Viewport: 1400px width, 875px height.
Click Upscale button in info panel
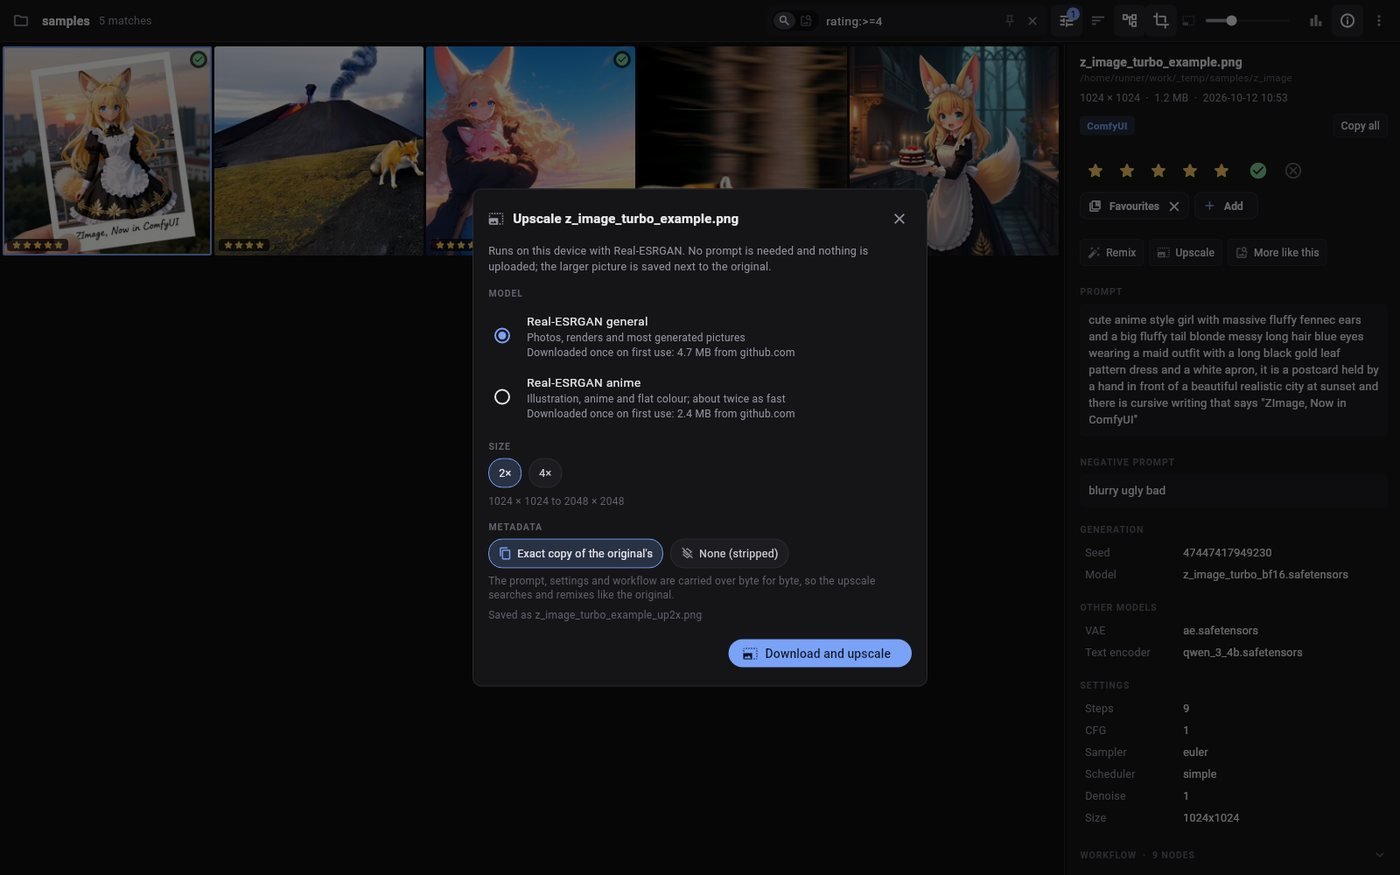click(1186, 252)
